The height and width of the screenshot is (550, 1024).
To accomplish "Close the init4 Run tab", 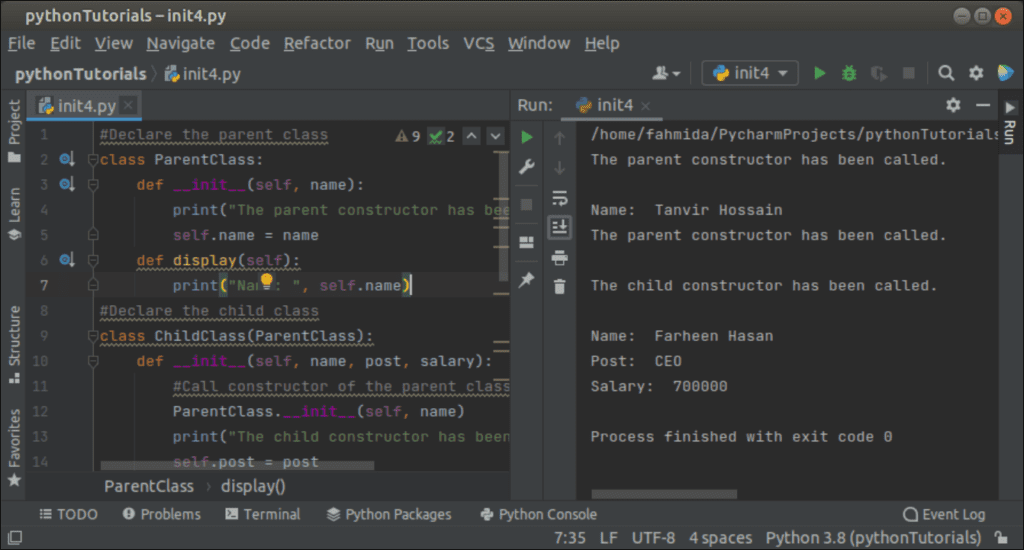I will 645,106.
